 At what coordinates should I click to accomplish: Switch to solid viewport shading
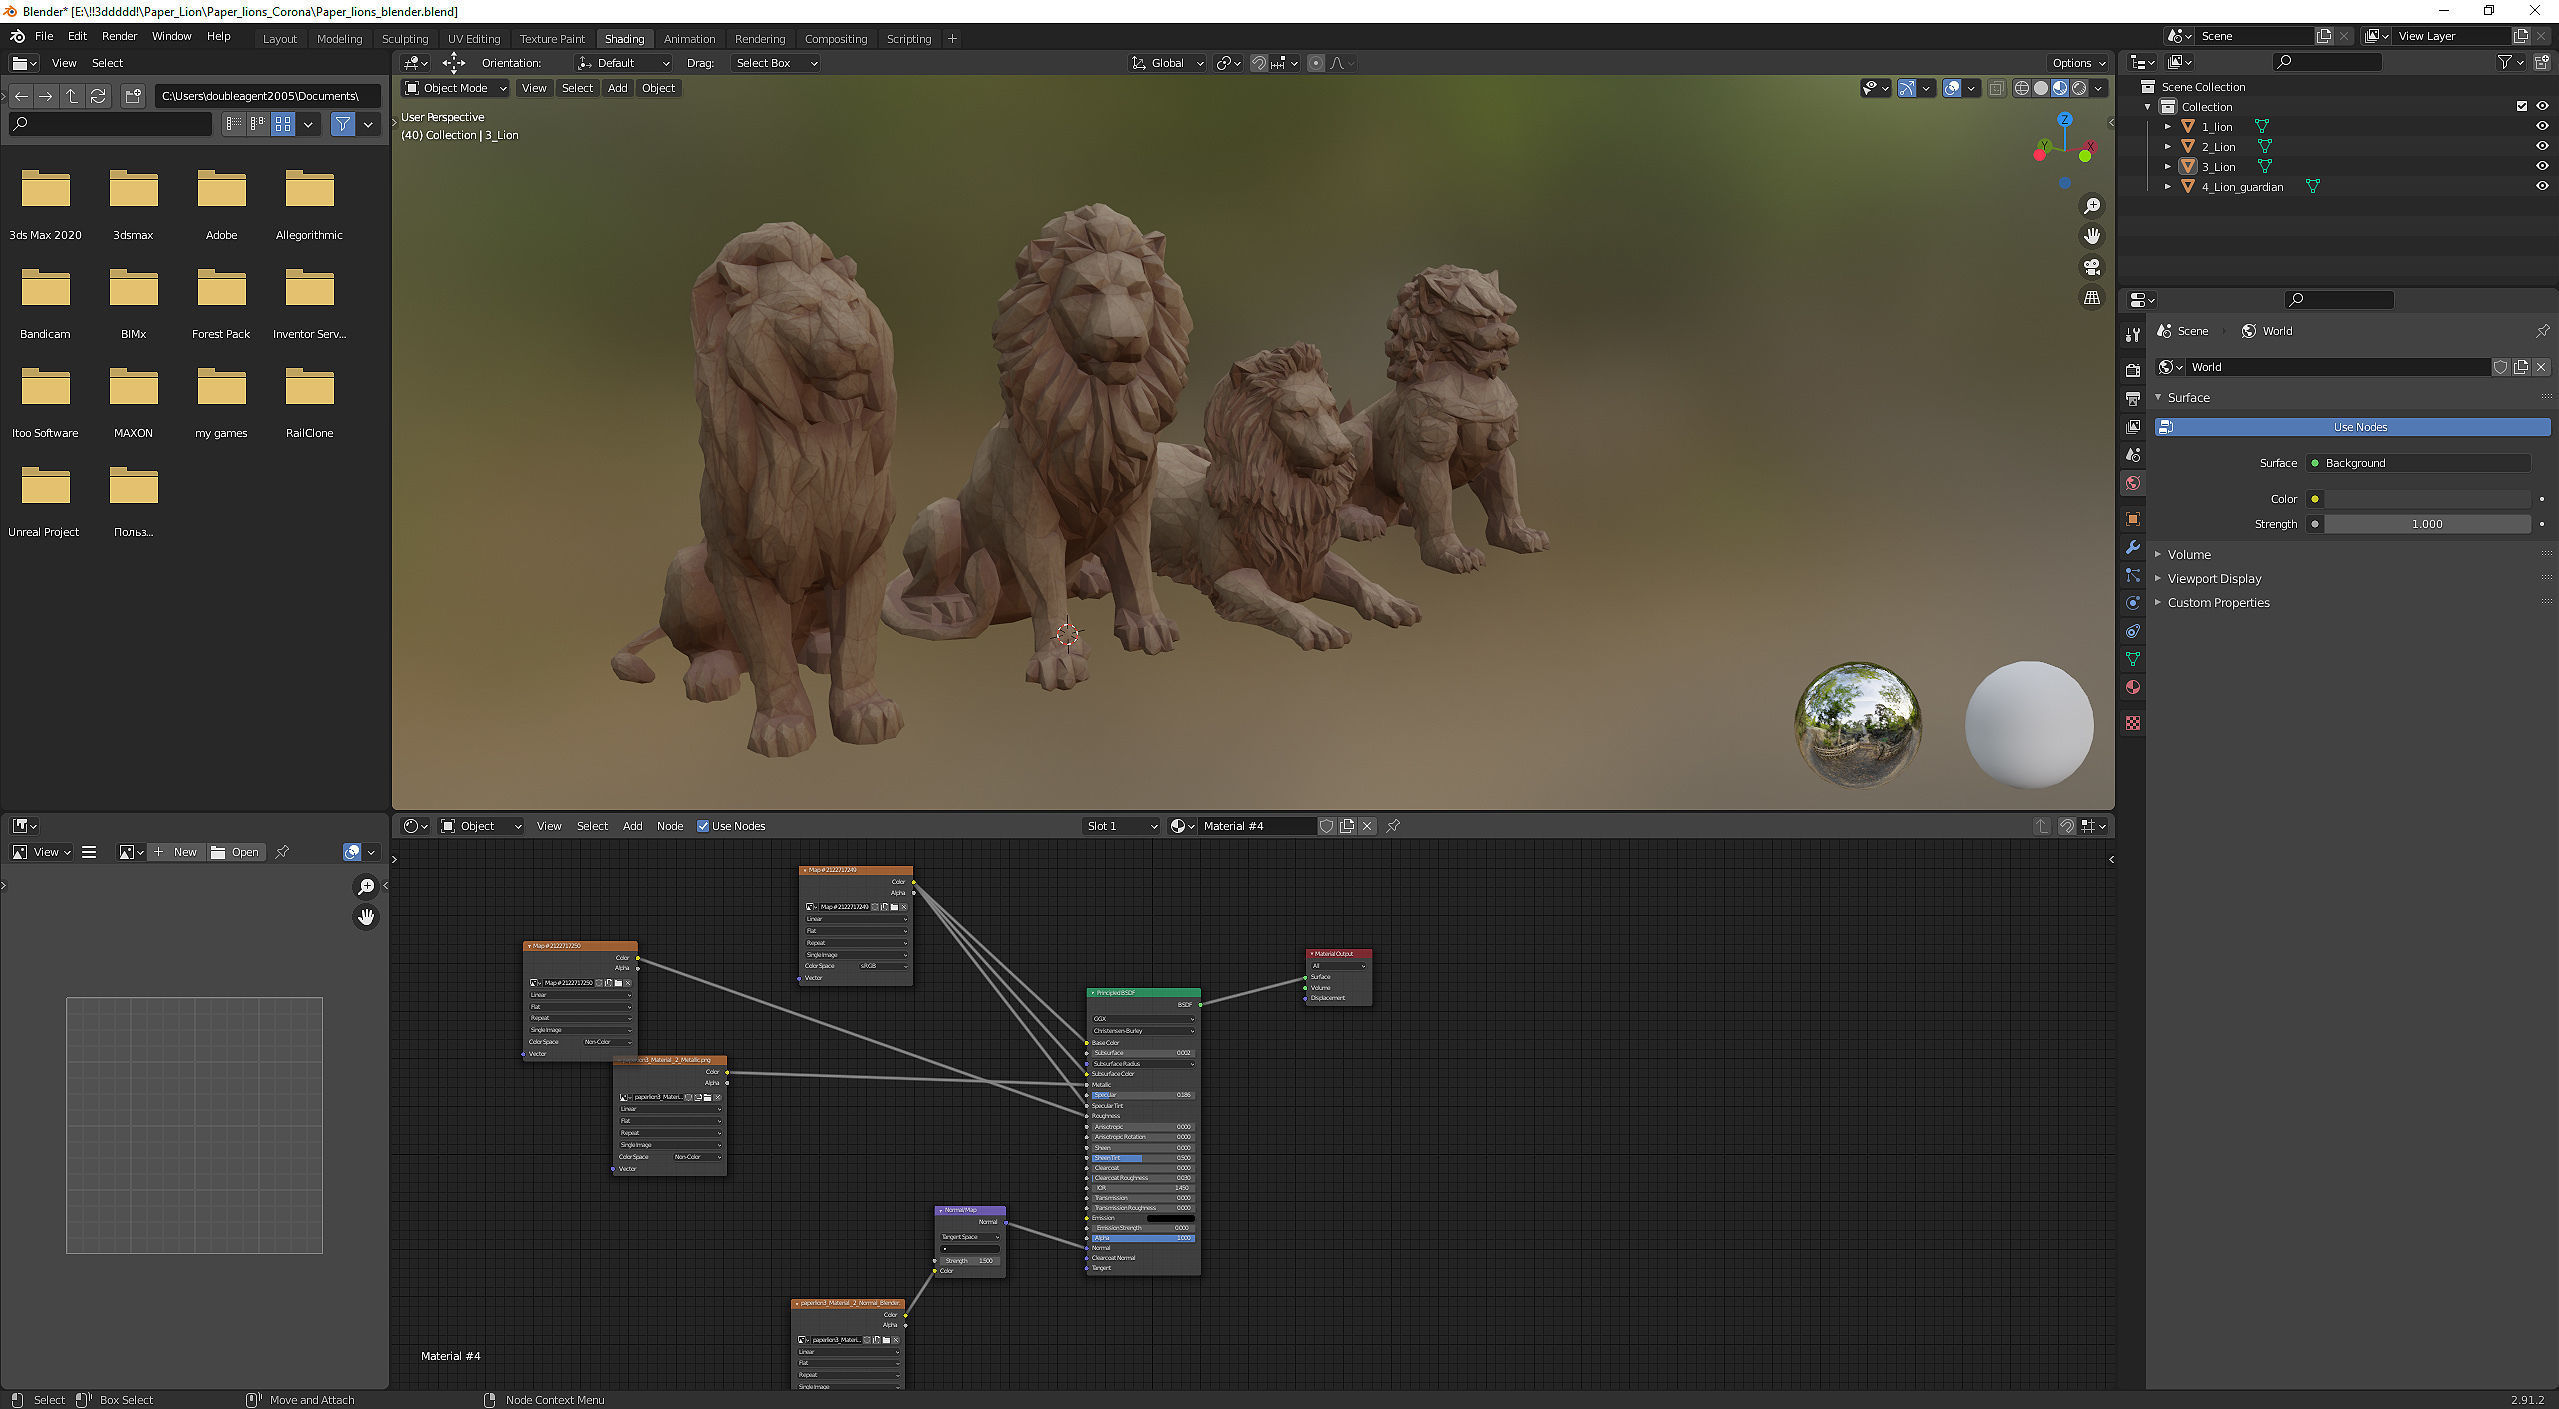tap(2040, 88)
